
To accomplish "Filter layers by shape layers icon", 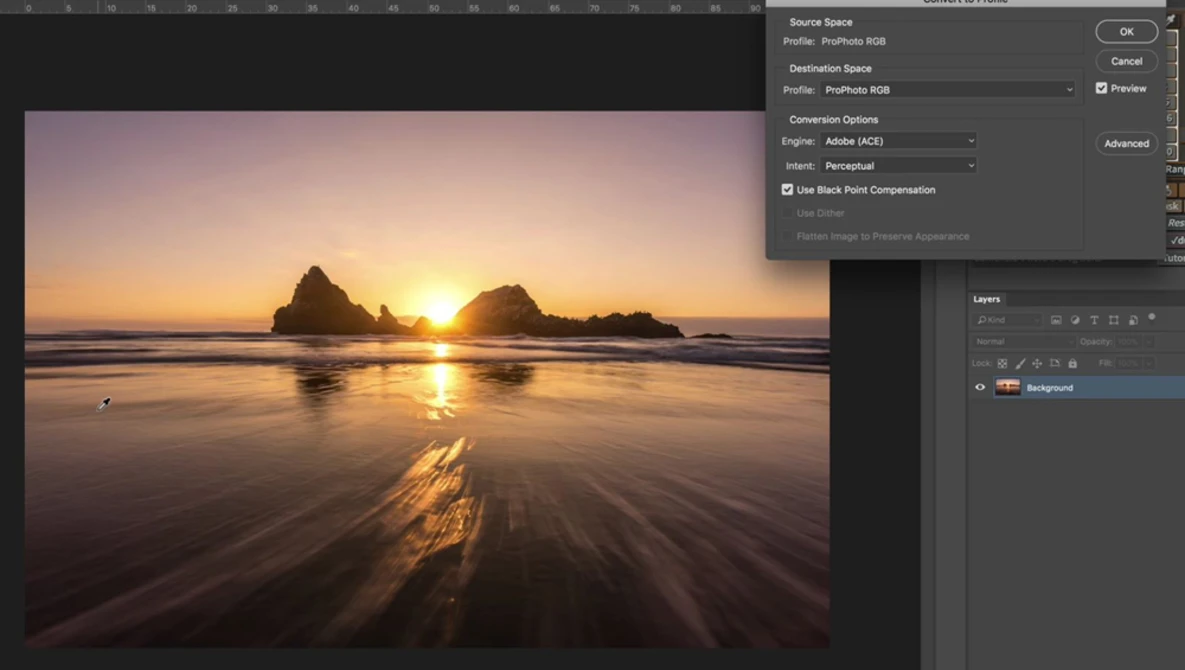I will [1113, 320].
